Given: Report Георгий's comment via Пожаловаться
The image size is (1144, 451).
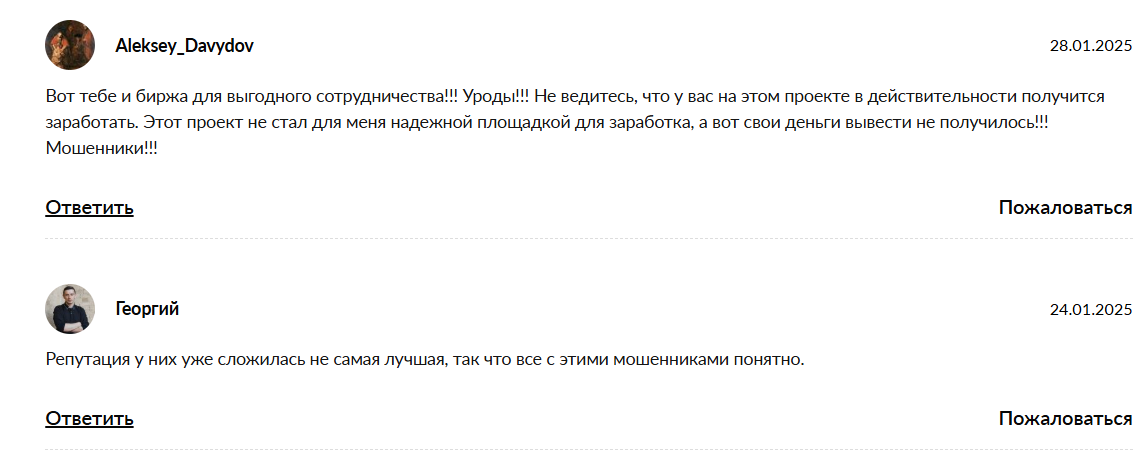Looking at the screenshot, I should click(1065, 419).
